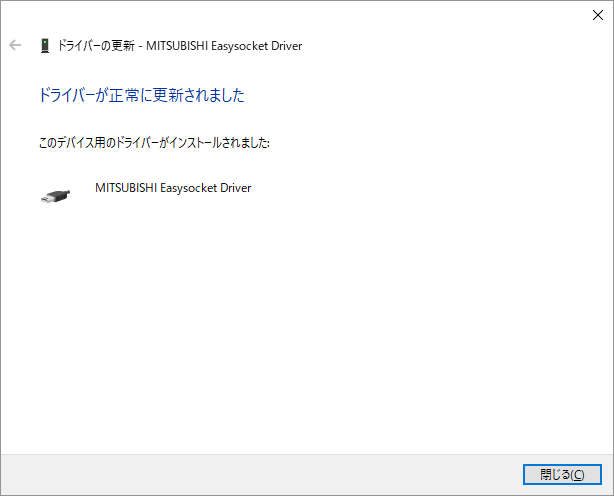Click the word Driver in the installed driver name
The height and width of the screenshot is (496, 614).
(236, 187)
